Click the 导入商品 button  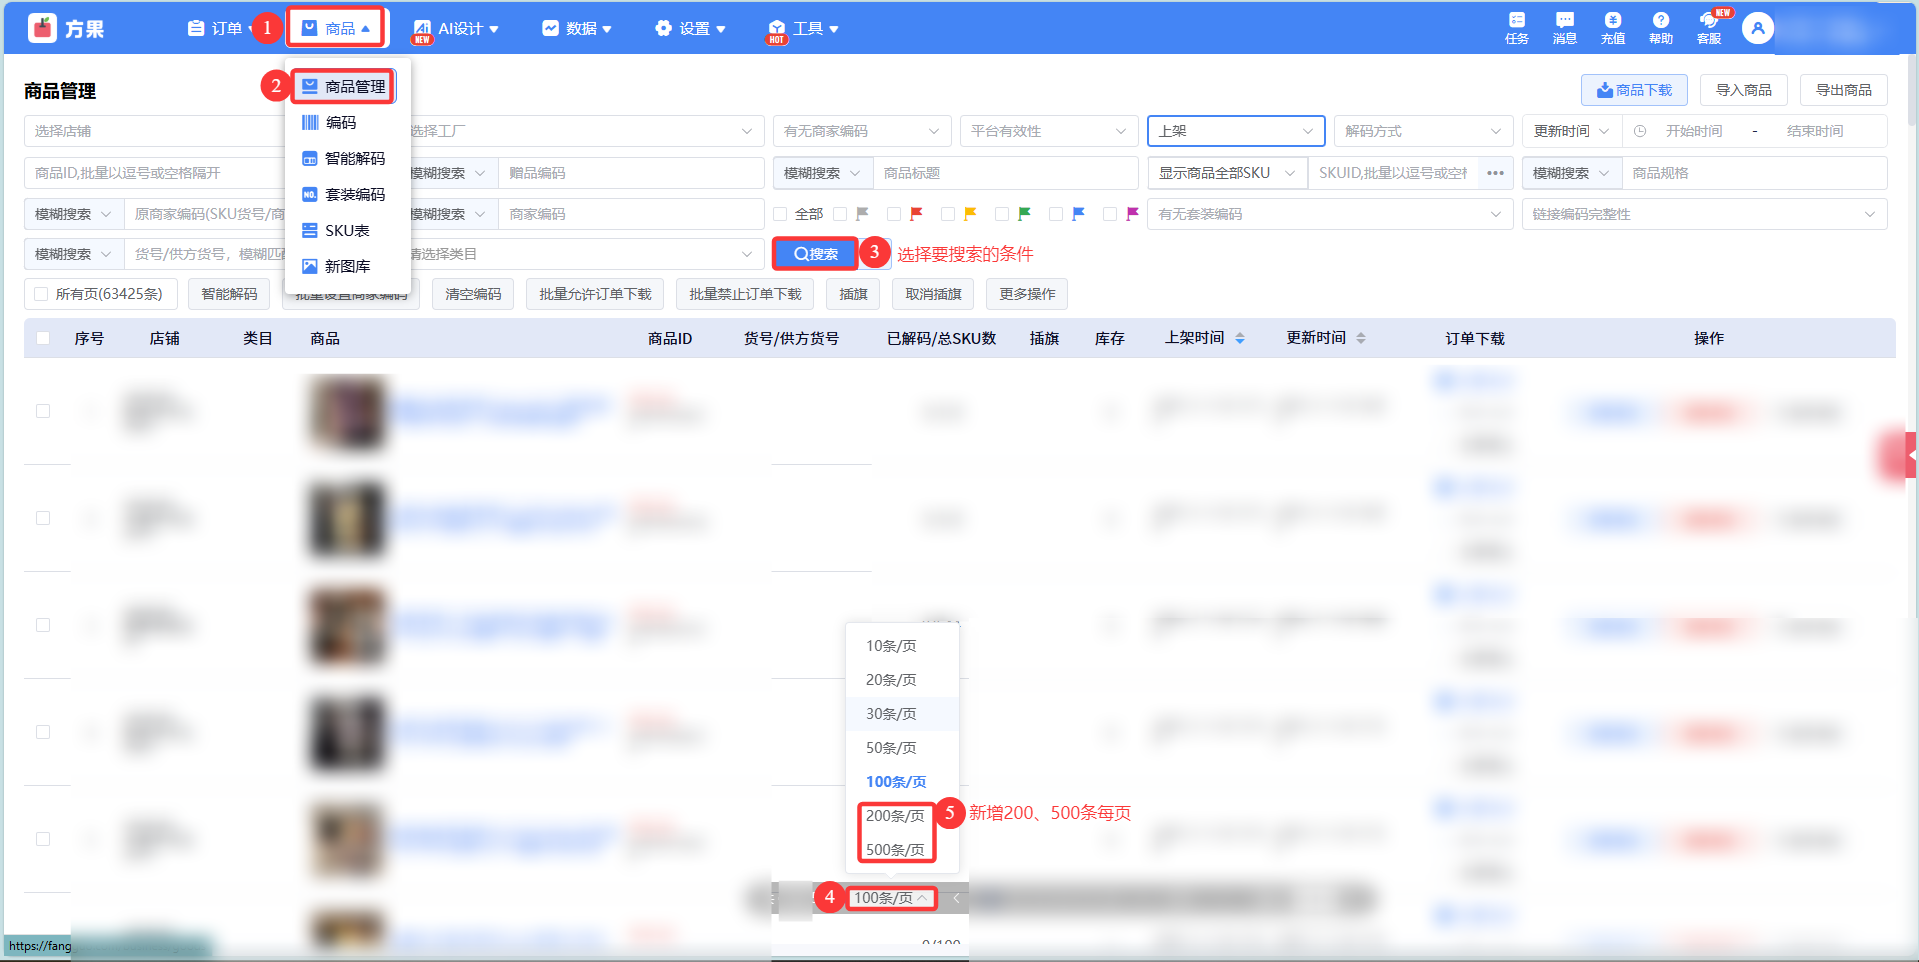pos(1743,90)
